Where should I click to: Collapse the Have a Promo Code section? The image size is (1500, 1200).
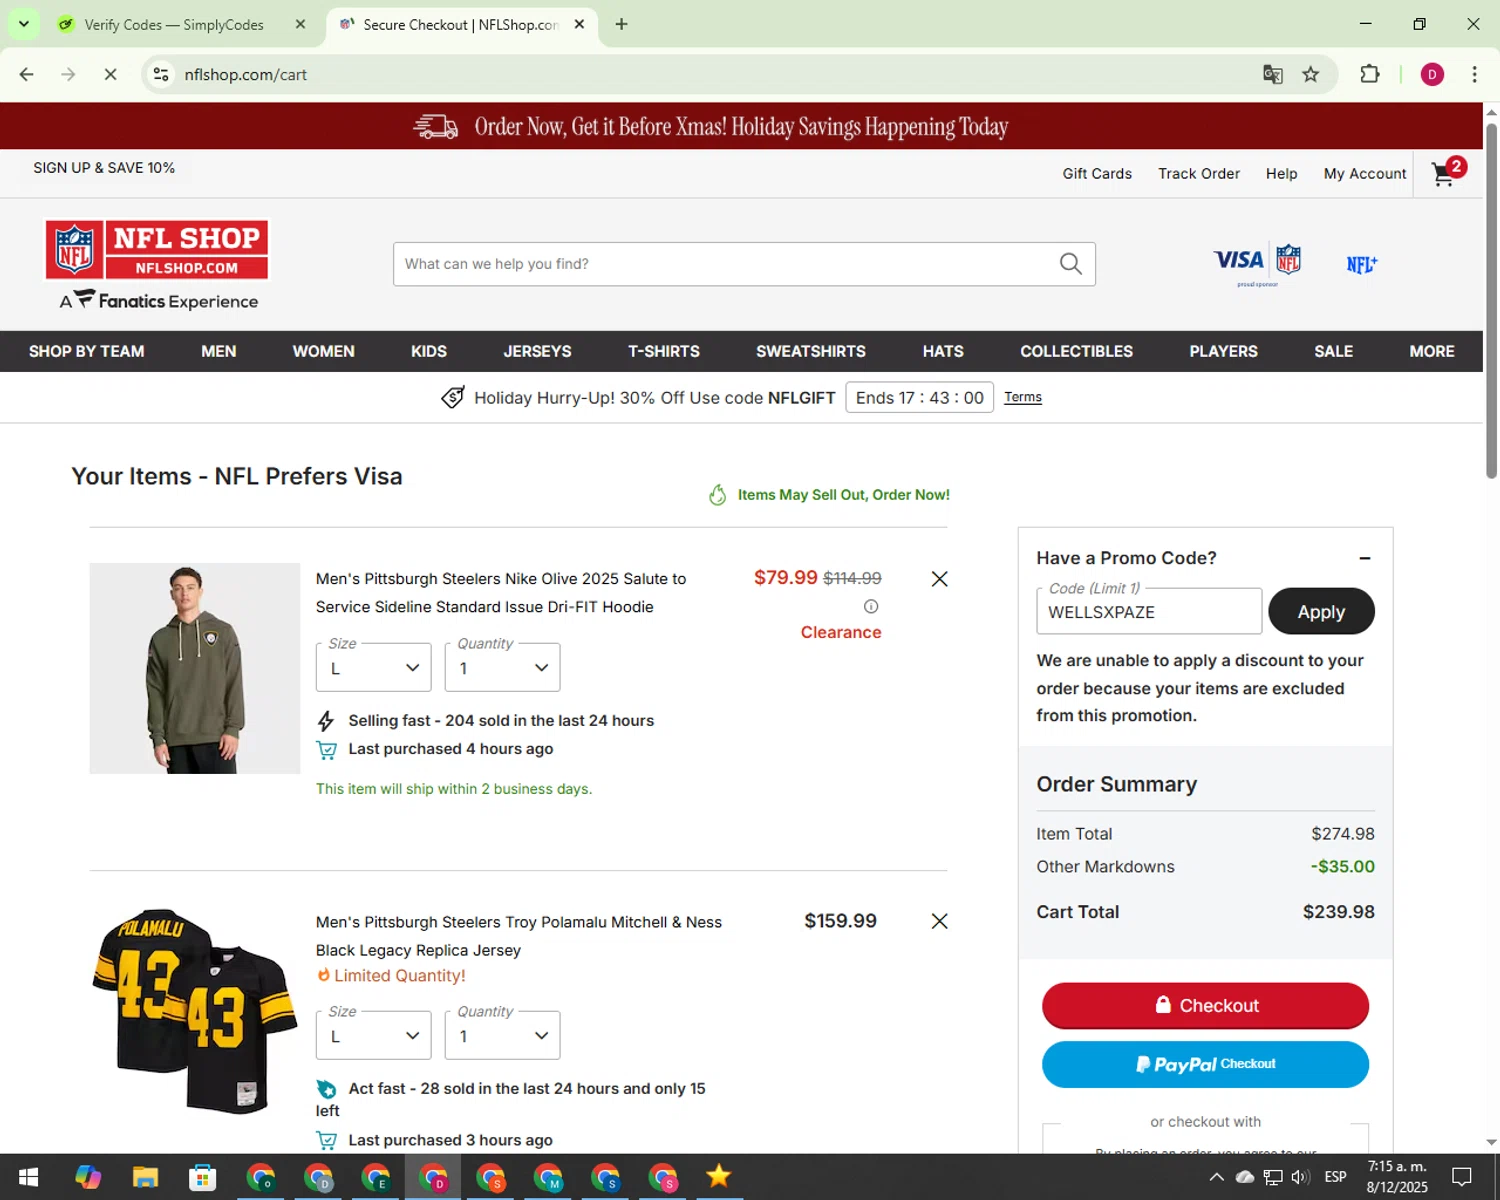[x=1365, y=558]
